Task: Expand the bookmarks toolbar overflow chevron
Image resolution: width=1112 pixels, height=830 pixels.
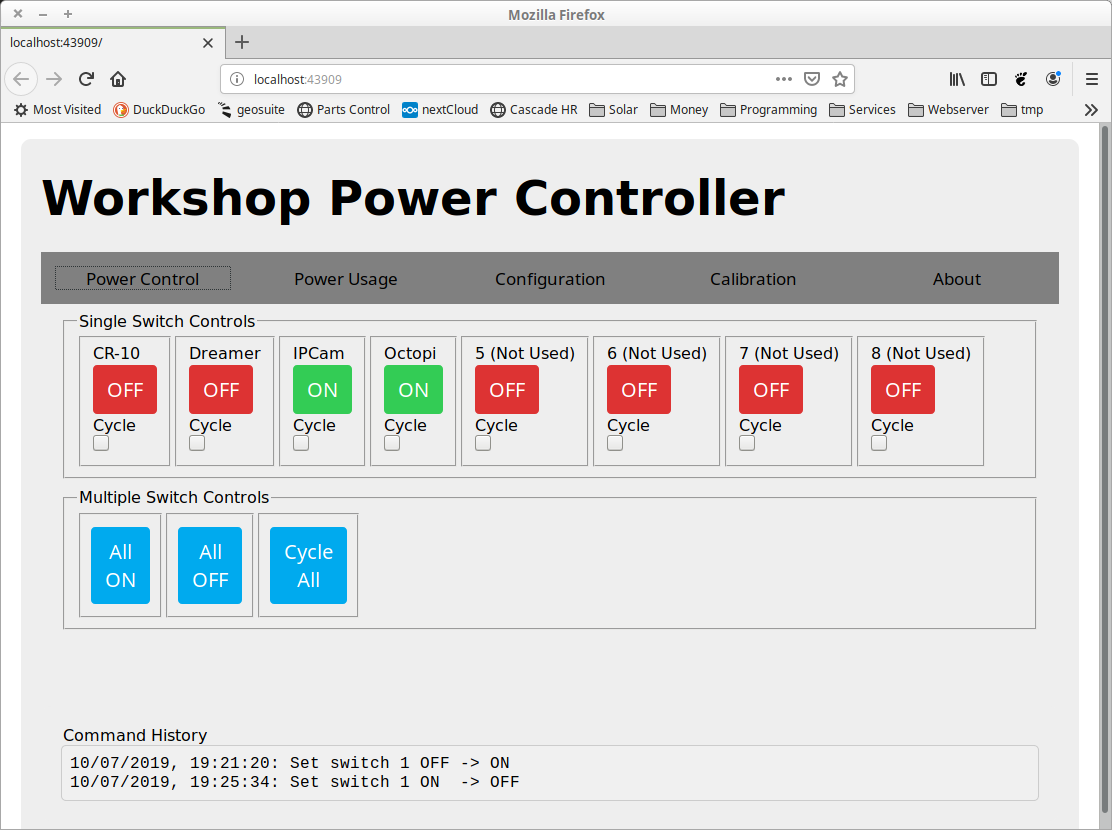Action: coord(1091,110)
